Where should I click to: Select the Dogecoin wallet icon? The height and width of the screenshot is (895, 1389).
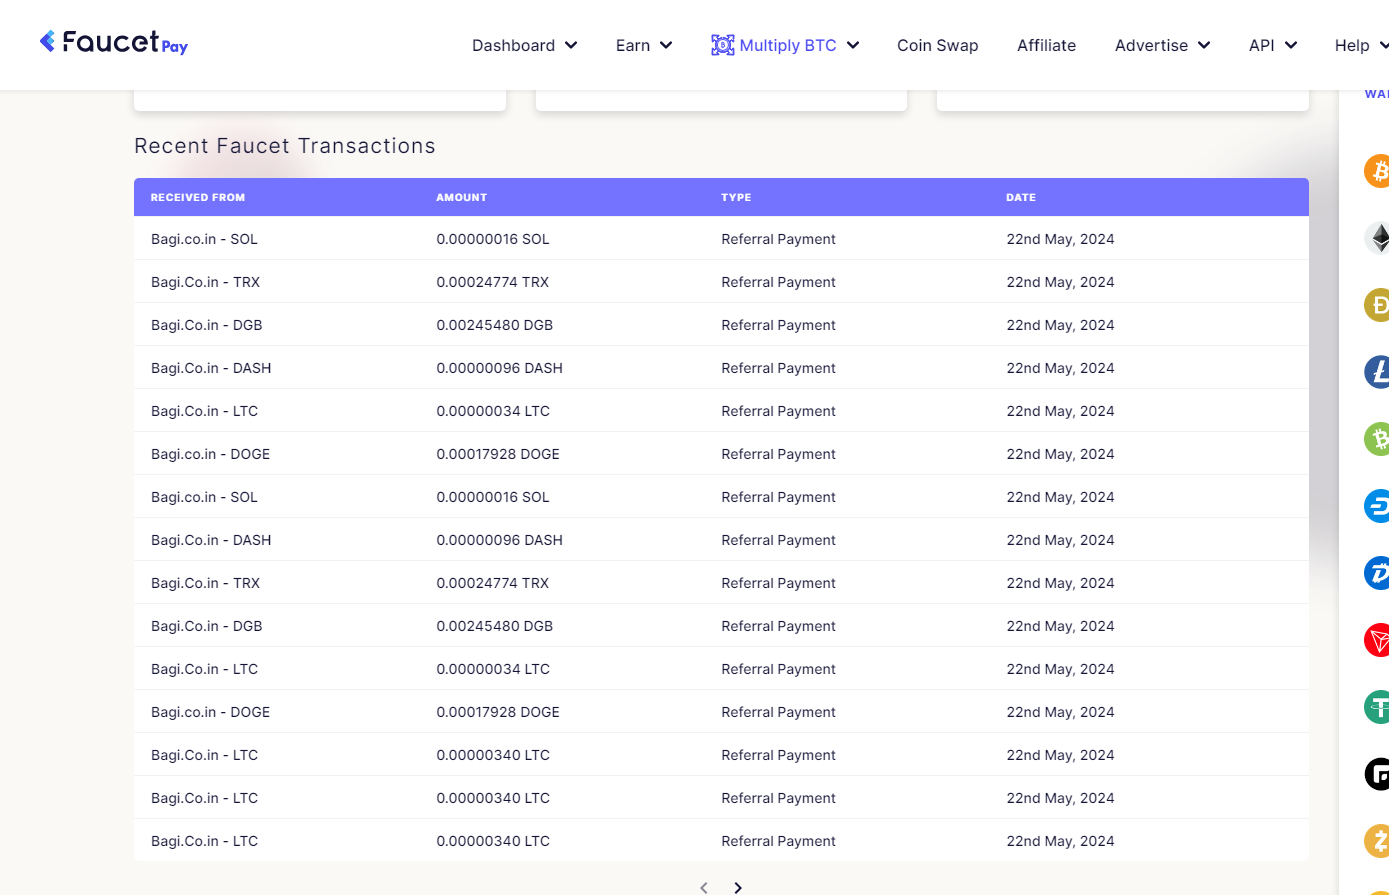pos(1377,305)
